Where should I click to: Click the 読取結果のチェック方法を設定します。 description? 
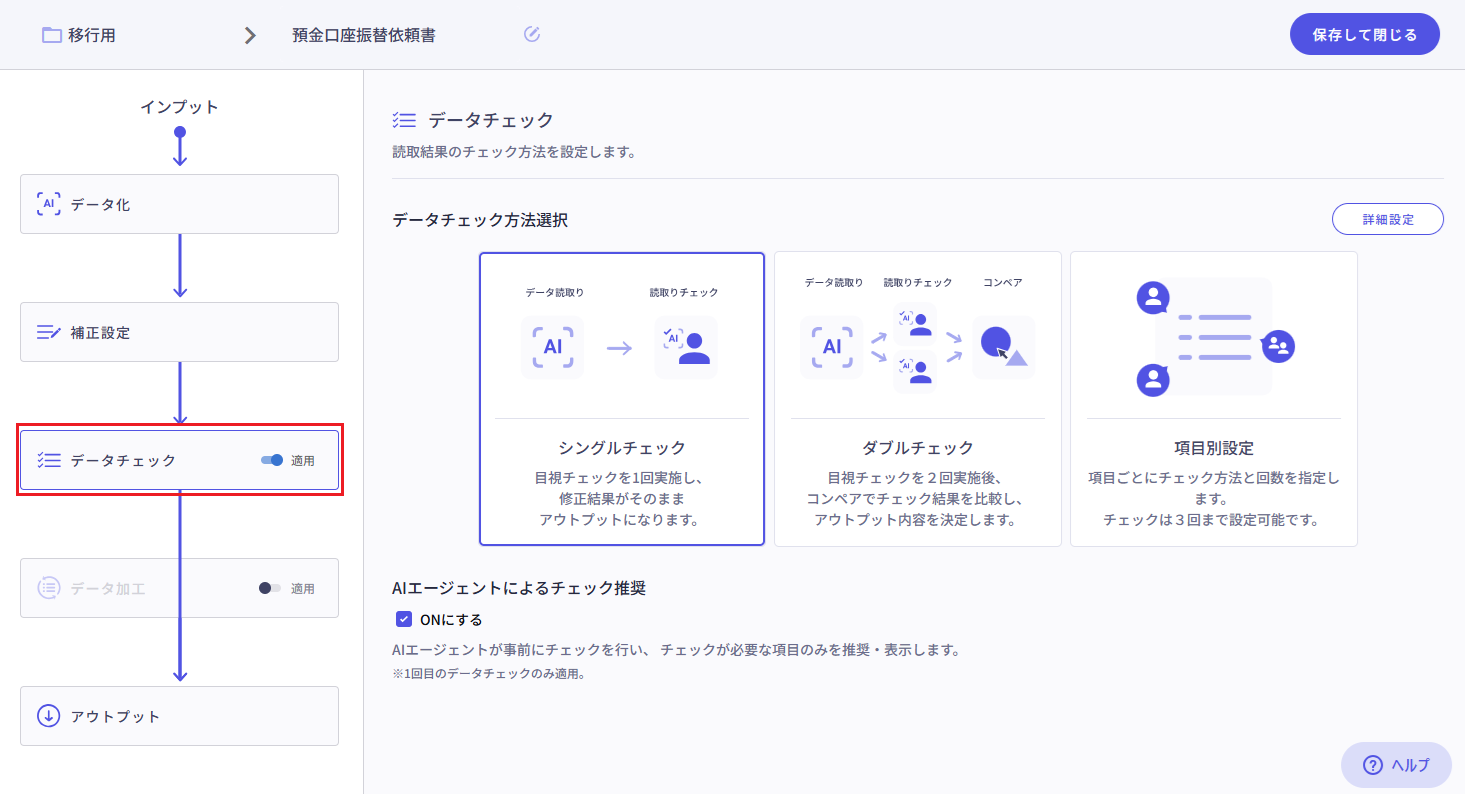coord(514,153)
